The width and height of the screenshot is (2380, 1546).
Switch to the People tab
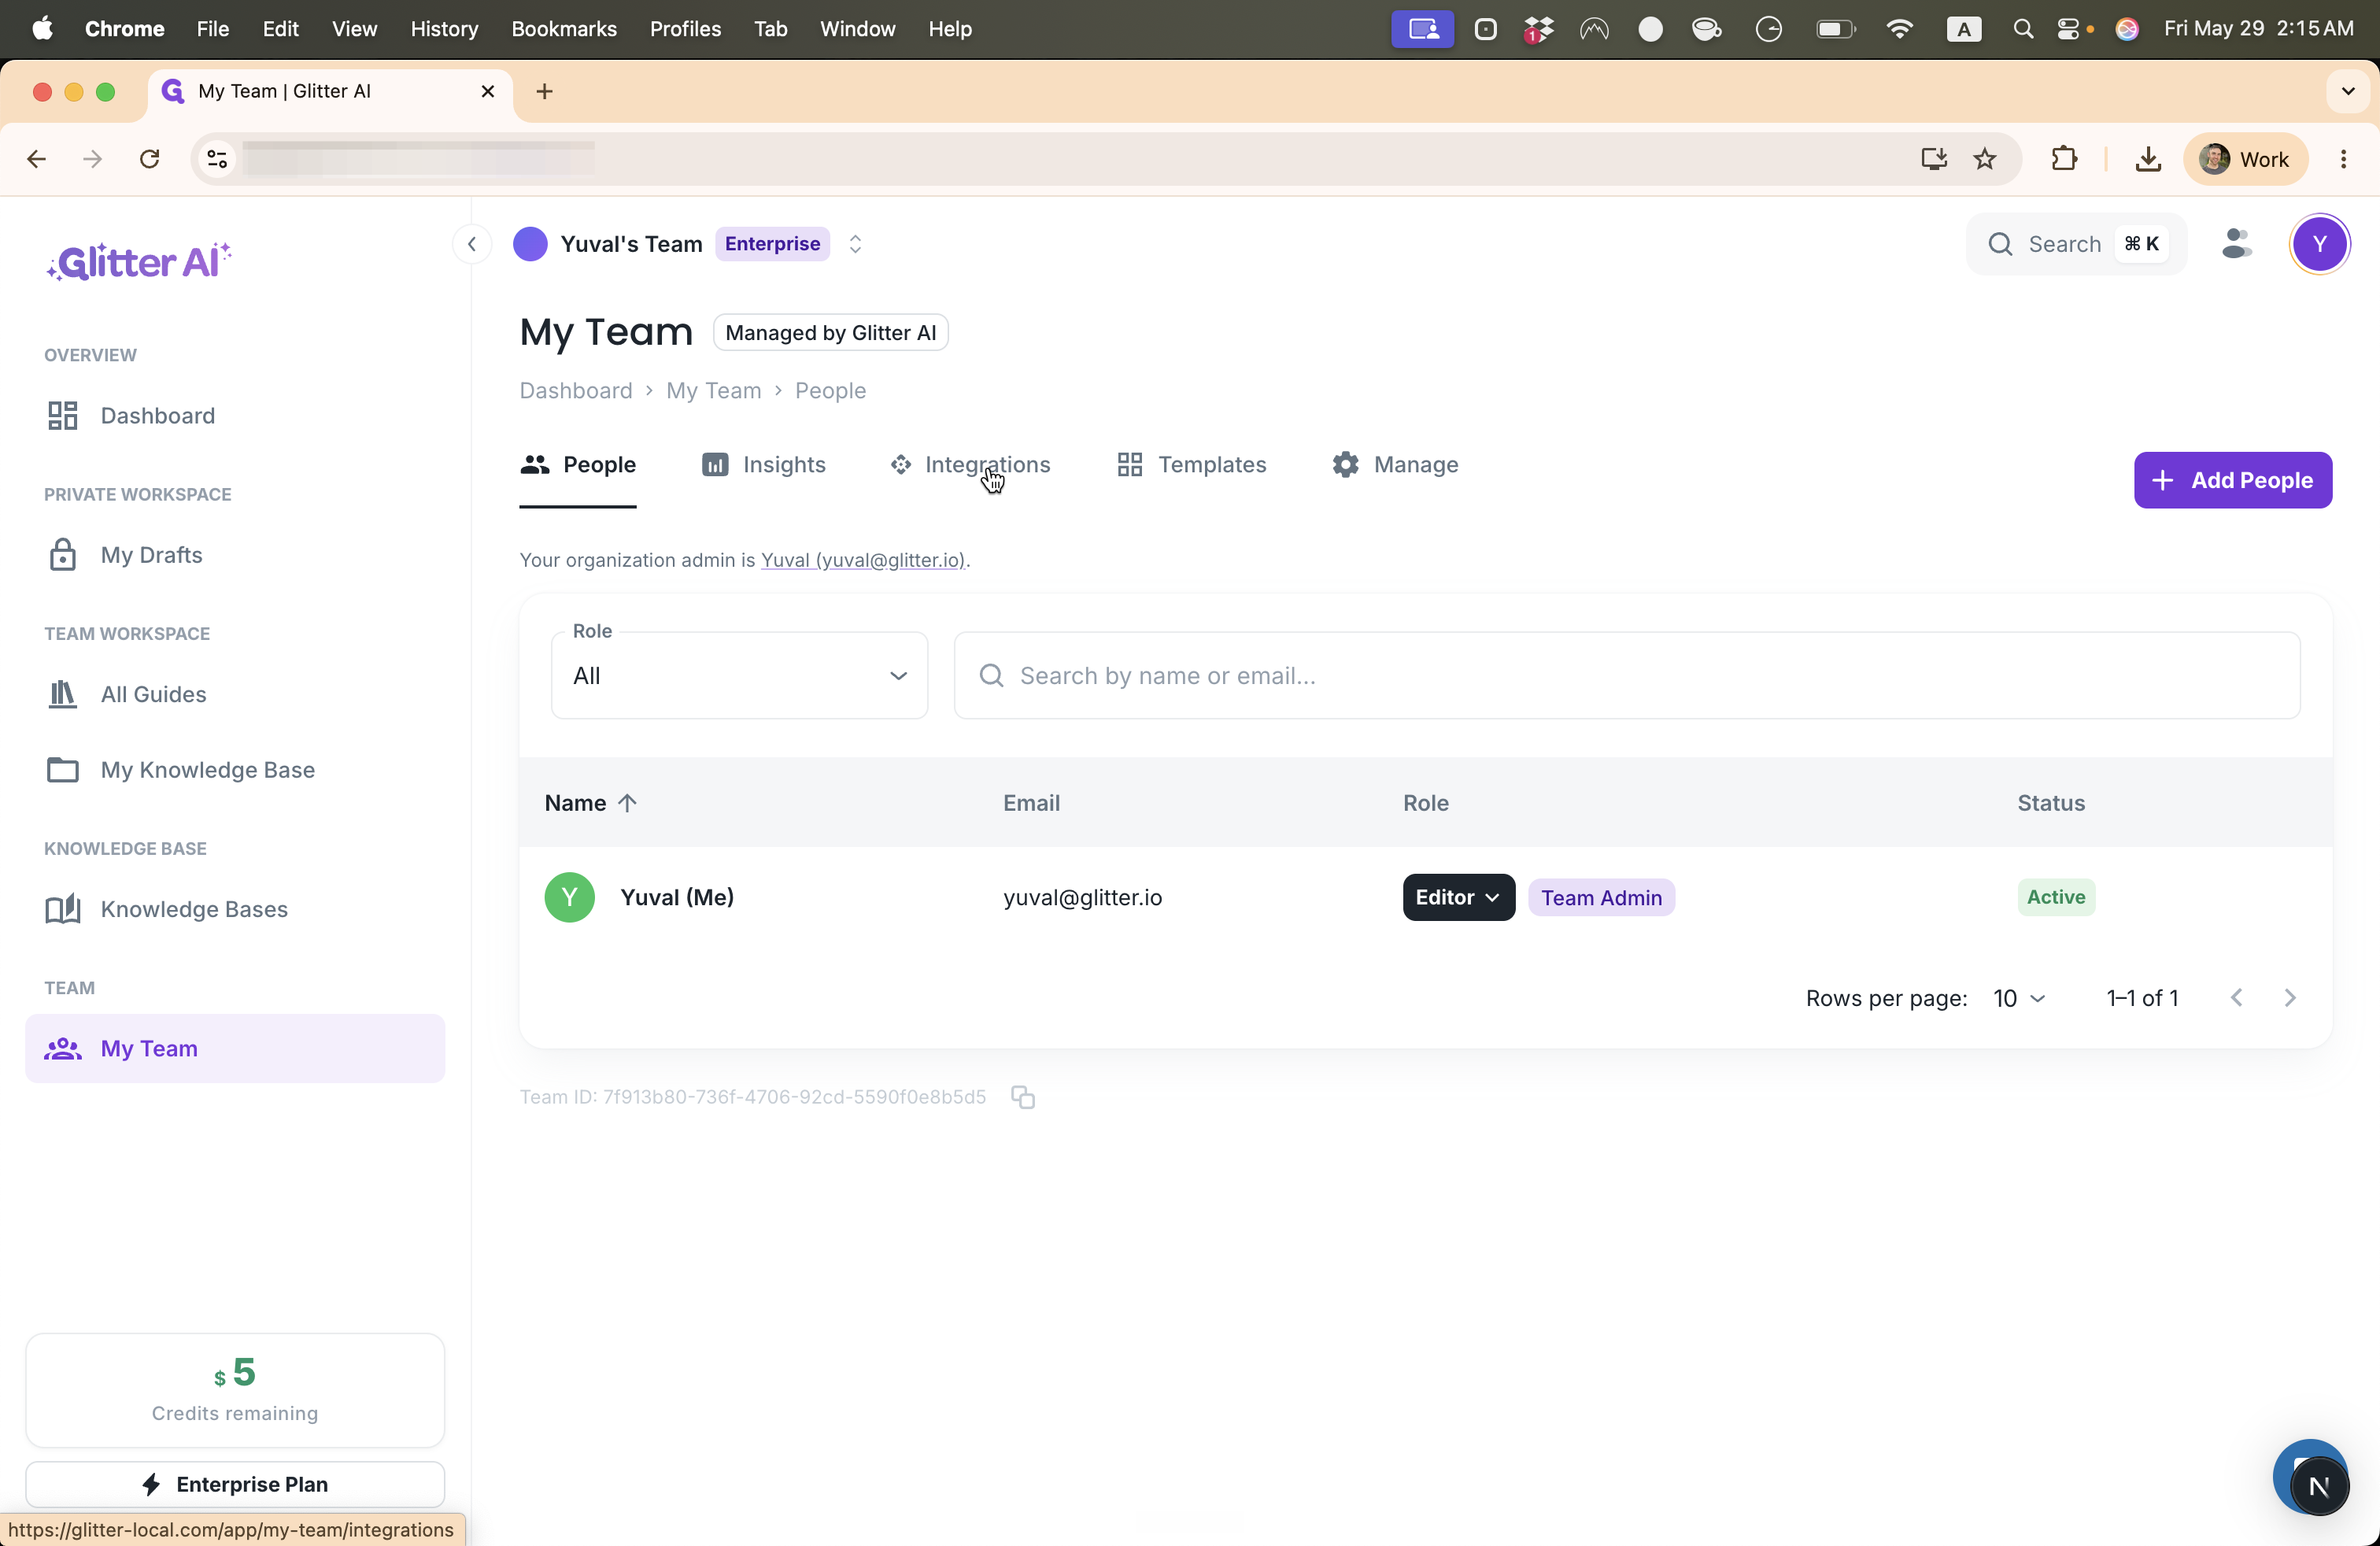pos(578,465)
